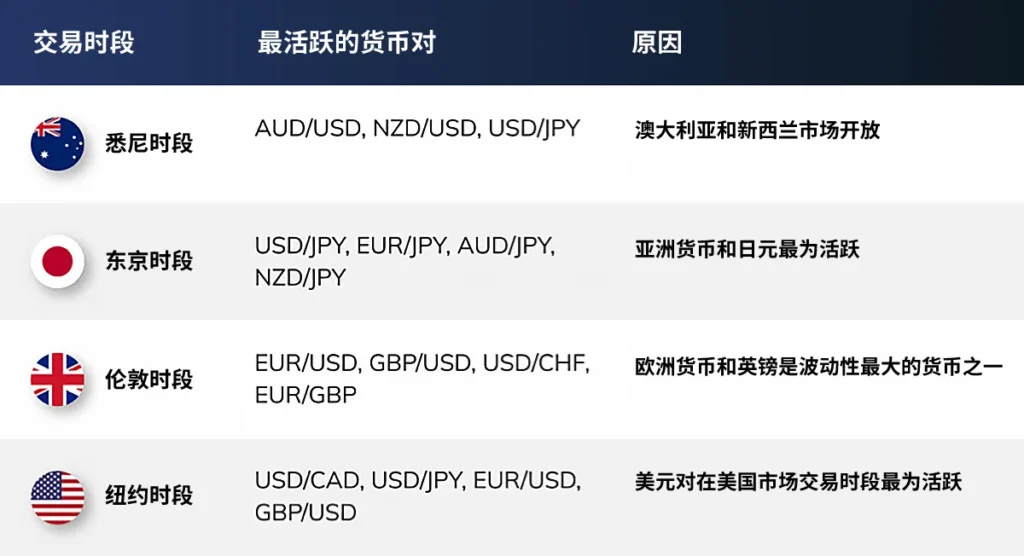Image resolution: width=1024 pixels, height=556 pixels.
Task: Select the 美元对在美国市场交易时段最为活跃 reason
Action: [x=798, y=482]
